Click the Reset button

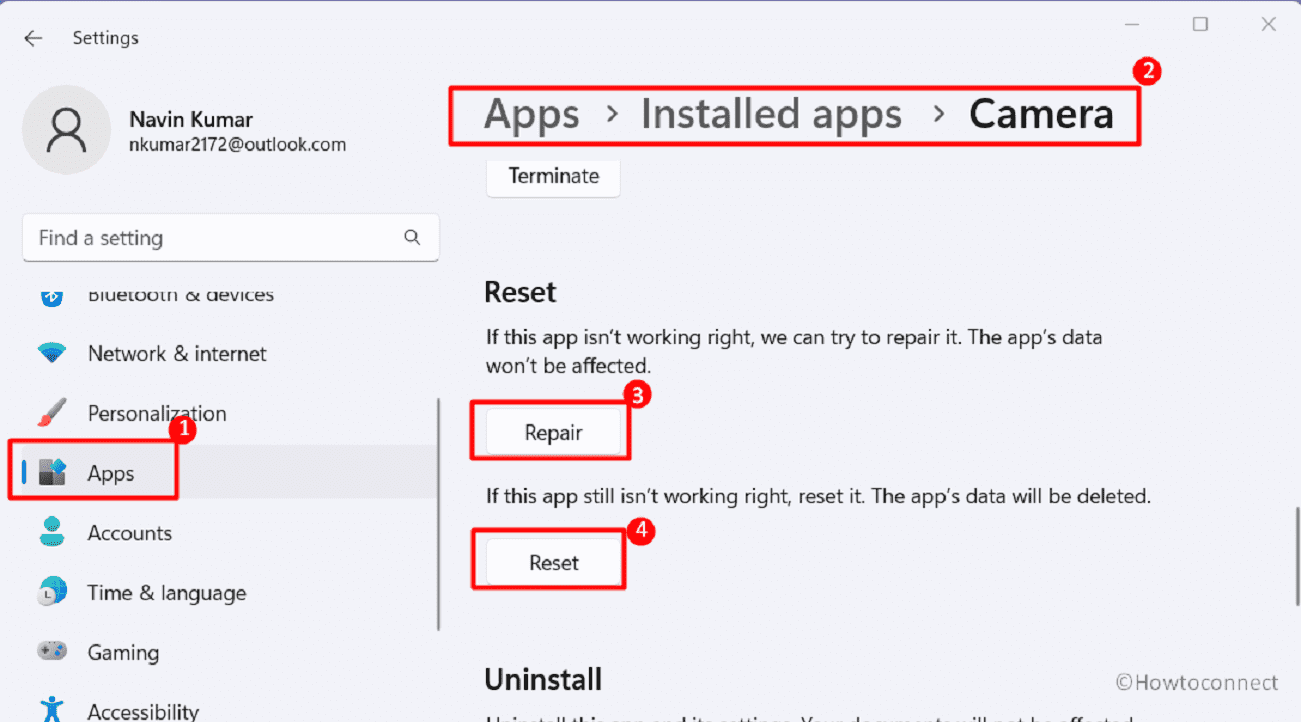coord(554,562)
